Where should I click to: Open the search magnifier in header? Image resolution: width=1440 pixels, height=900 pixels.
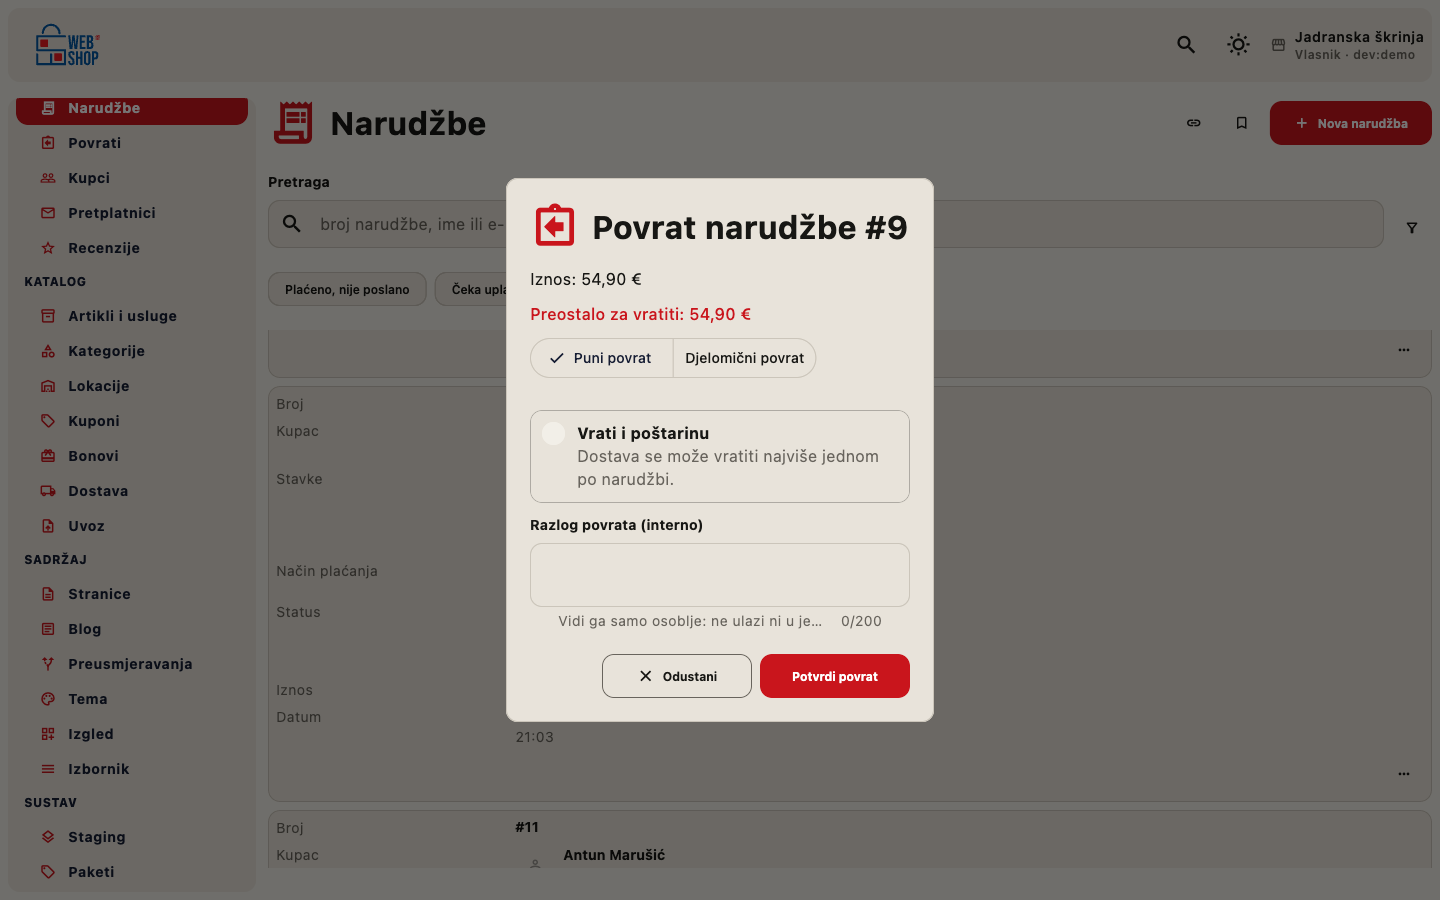point(1186,44)
